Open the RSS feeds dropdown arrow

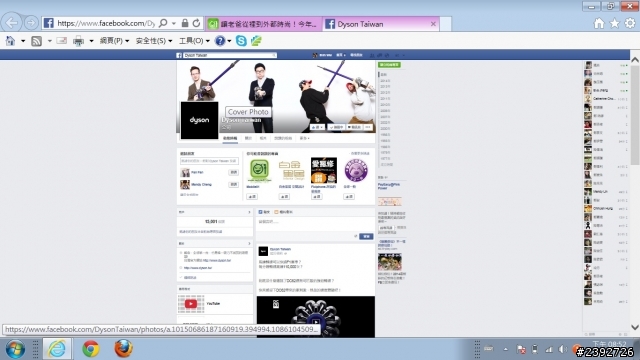pyautogui.click(x=49, y=41)
